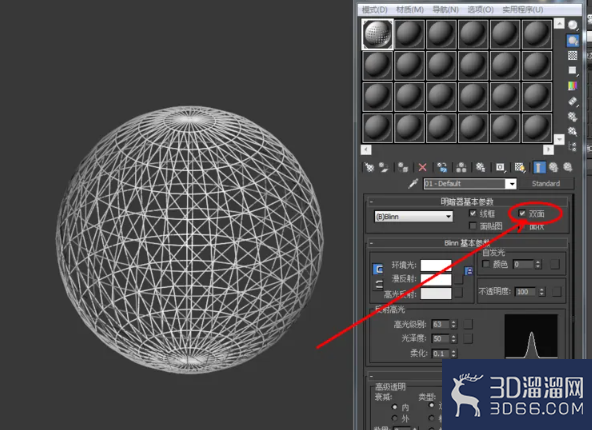Click the Standard material type button

click(546, 183)
